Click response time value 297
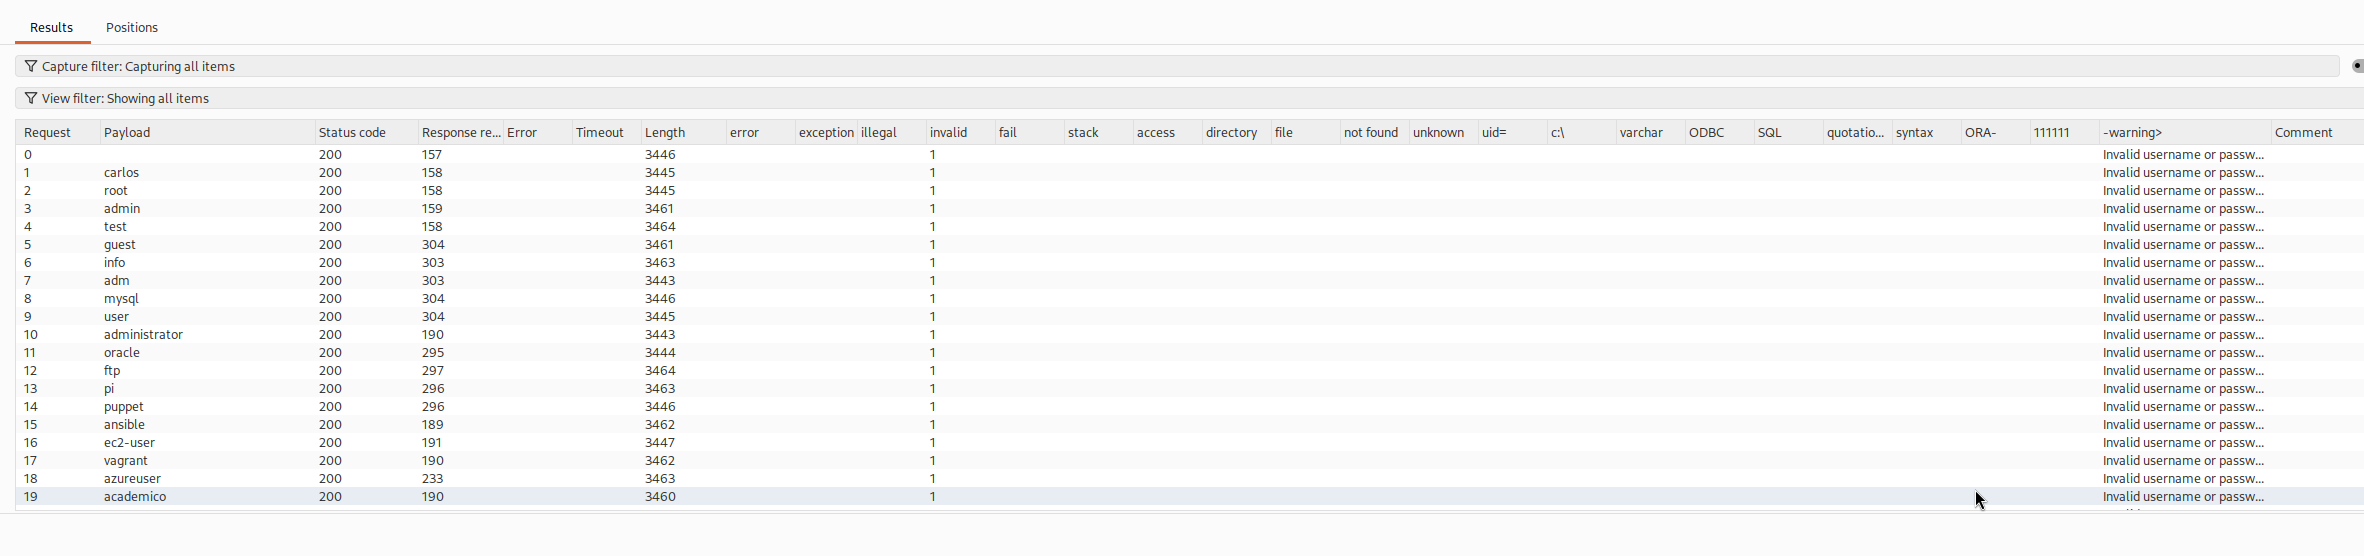 coord(433,370)
